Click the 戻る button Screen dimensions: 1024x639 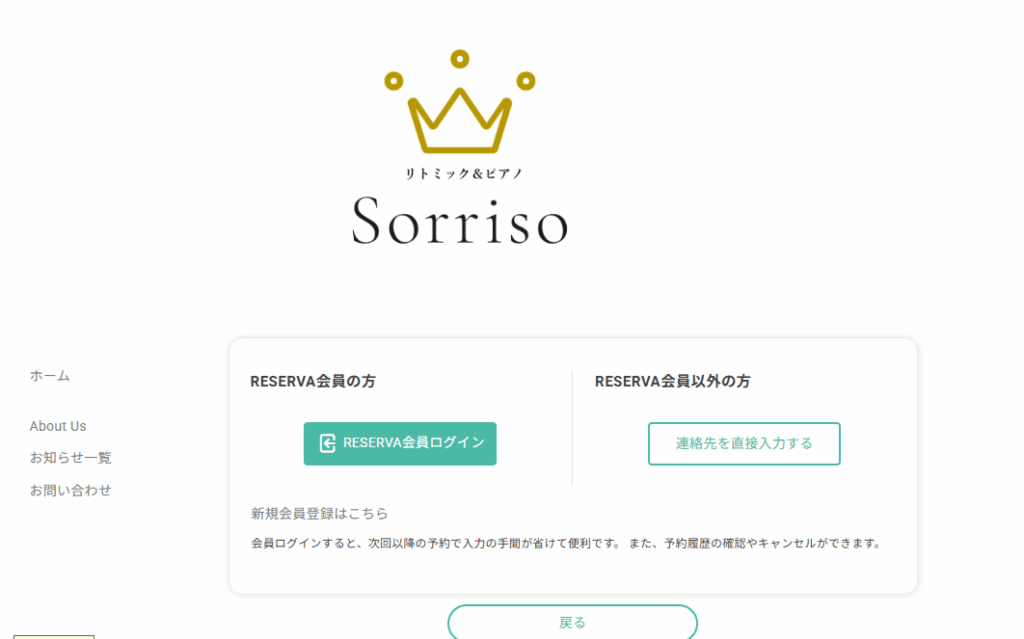[572, 622]
